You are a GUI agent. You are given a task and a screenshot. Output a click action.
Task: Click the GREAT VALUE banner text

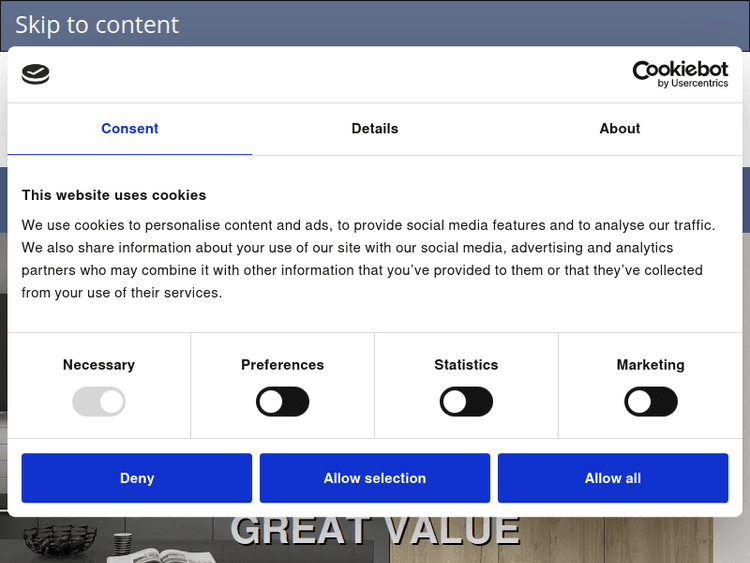coord(375,531)
